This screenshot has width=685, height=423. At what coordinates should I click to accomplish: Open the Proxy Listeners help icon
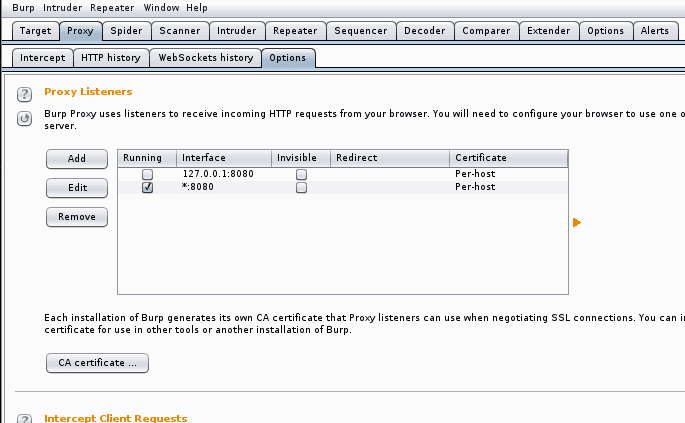tap(24, 94)
